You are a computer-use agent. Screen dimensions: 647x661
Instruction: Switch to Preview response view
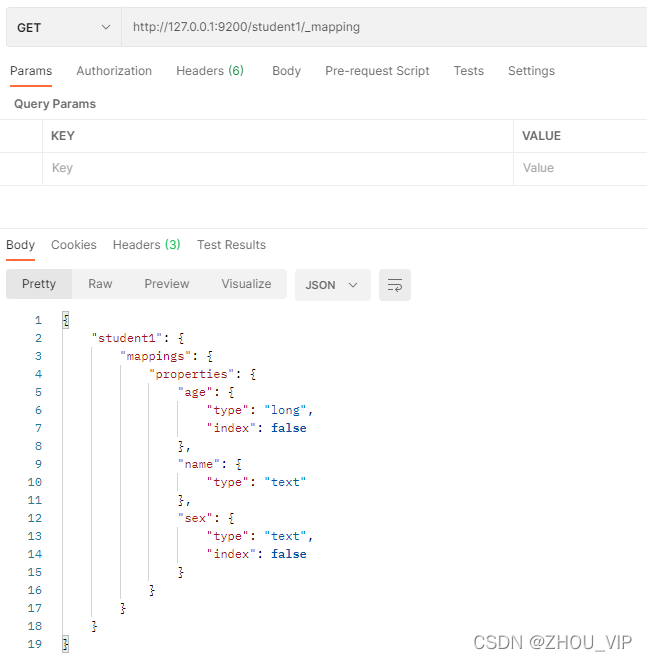tap(167, 284)
